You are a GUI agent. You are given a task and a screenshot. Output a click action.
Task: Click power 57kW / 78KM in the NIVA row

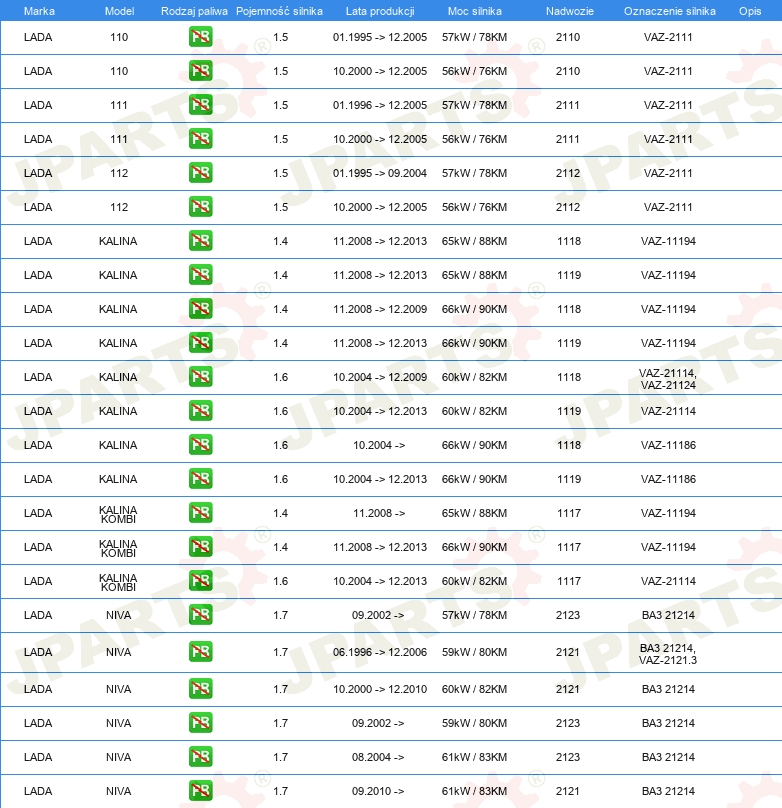474,615
